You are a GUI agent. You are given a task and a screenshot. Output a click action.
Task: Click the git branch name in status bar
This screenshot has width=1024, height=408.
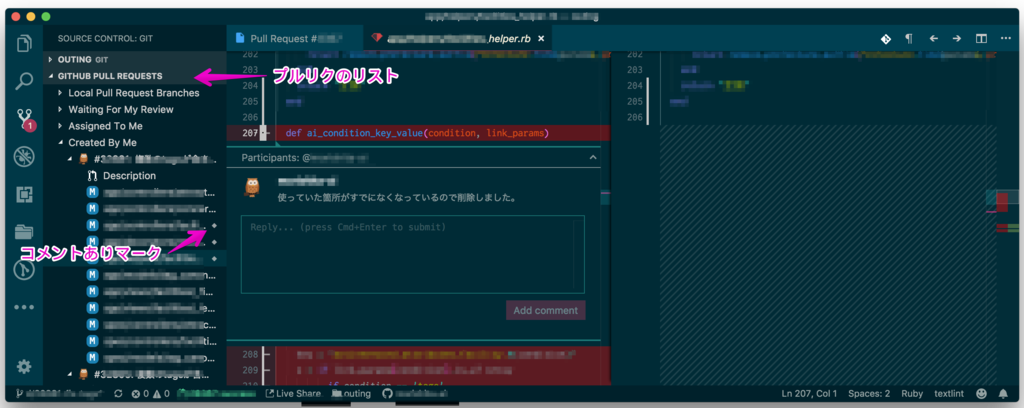pyautogui.click(x=57, y=394)
